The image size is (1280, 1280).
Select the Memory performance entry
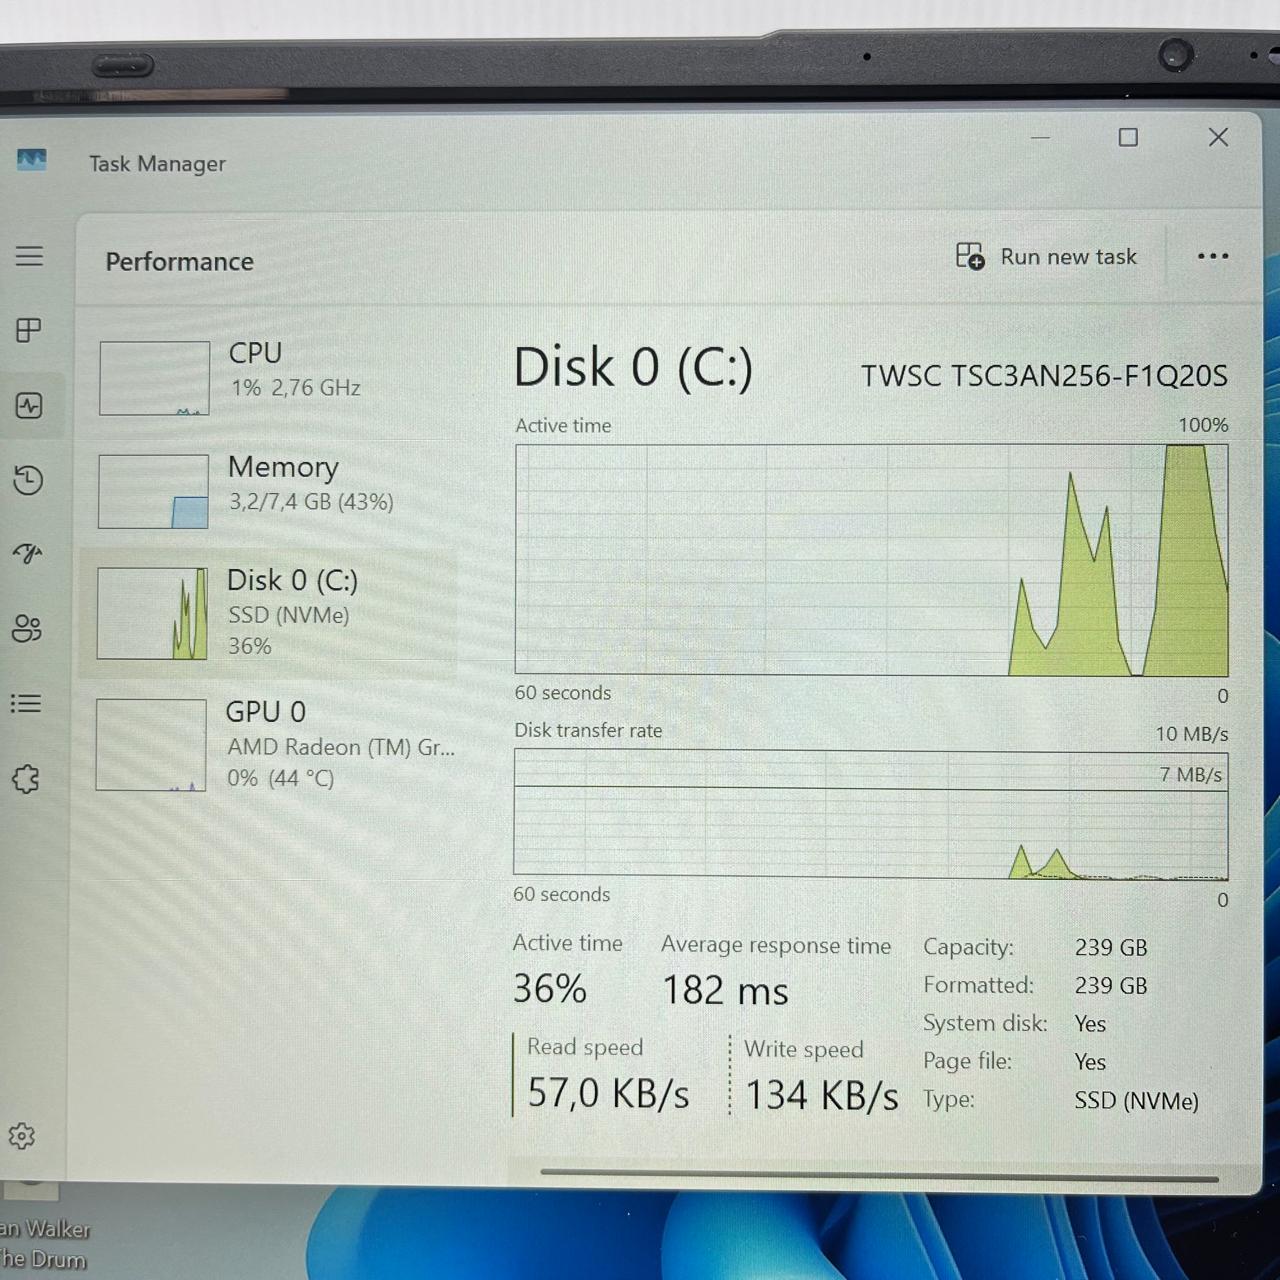270,492
